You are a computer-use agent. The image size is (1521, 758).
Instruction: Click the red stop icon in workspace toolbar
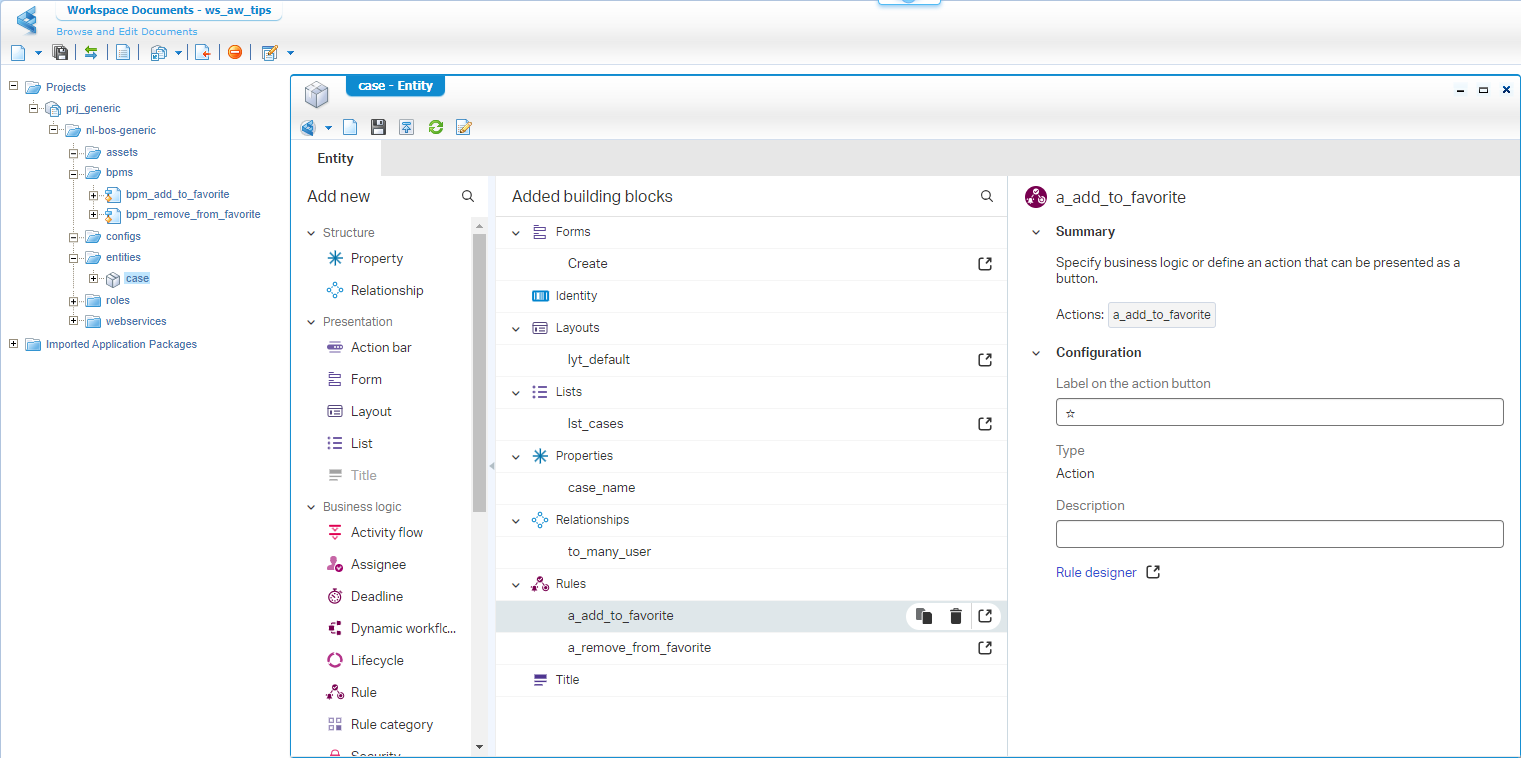coord(235,52)
